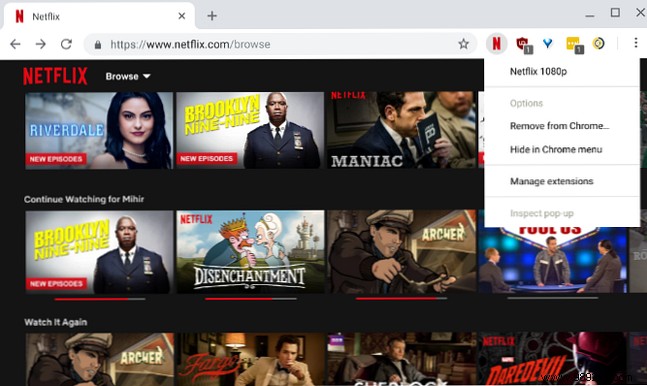Image resolution: width=647 pixels, height=386 pixels.
Task: Choose Remove from Chrome...
Action: point(559,126)
